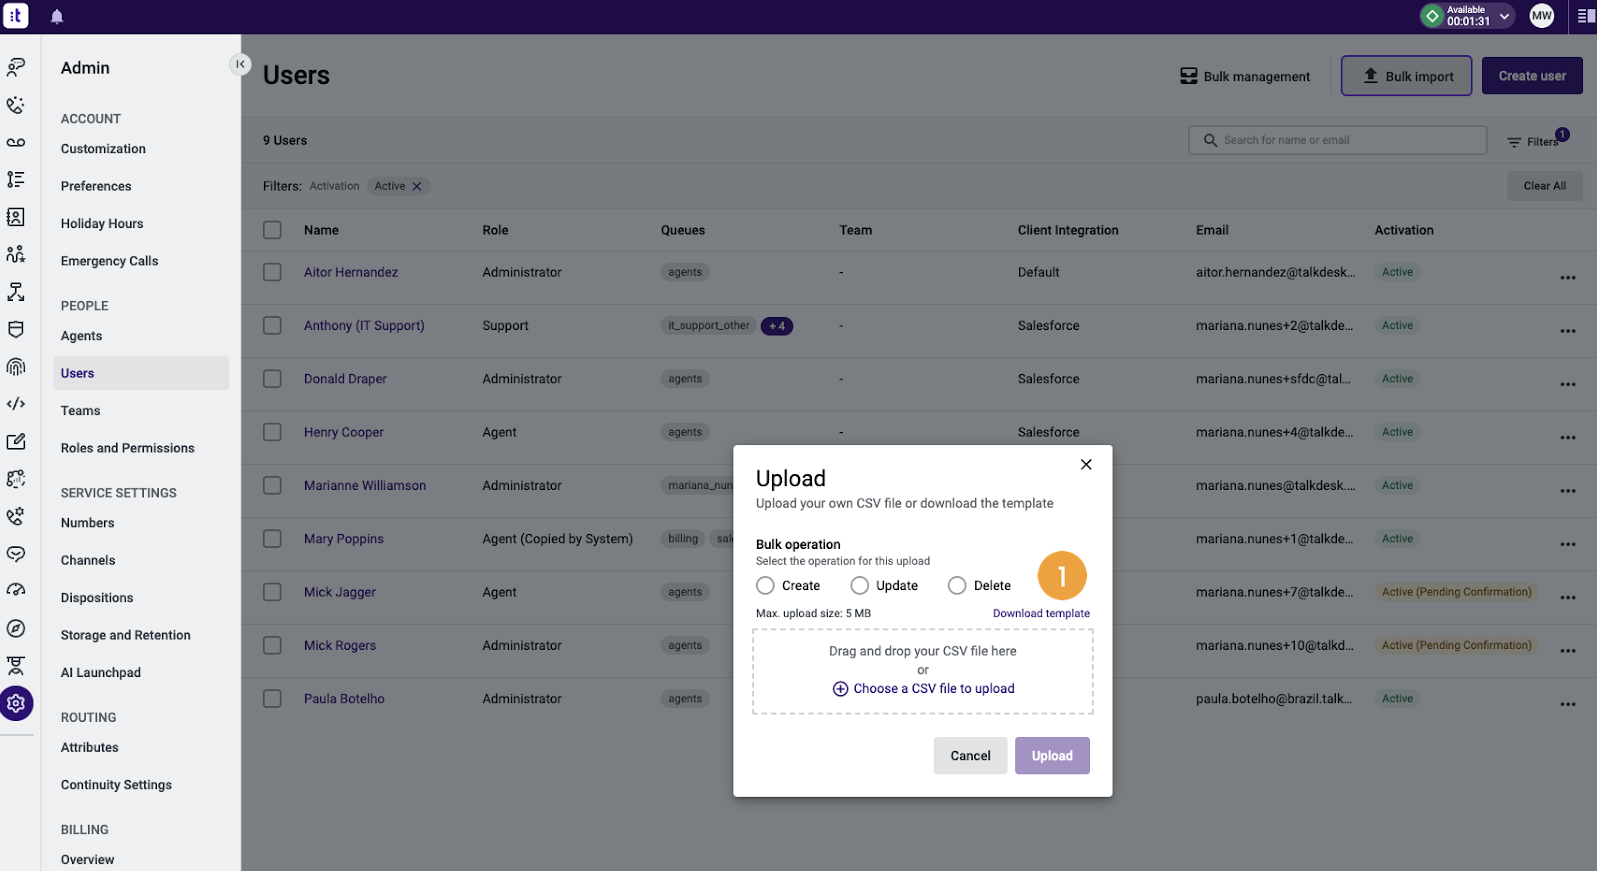Screen dimensions: 1597x871
Task: Click Clear All filters button
Action: [x=1544, y=186]
